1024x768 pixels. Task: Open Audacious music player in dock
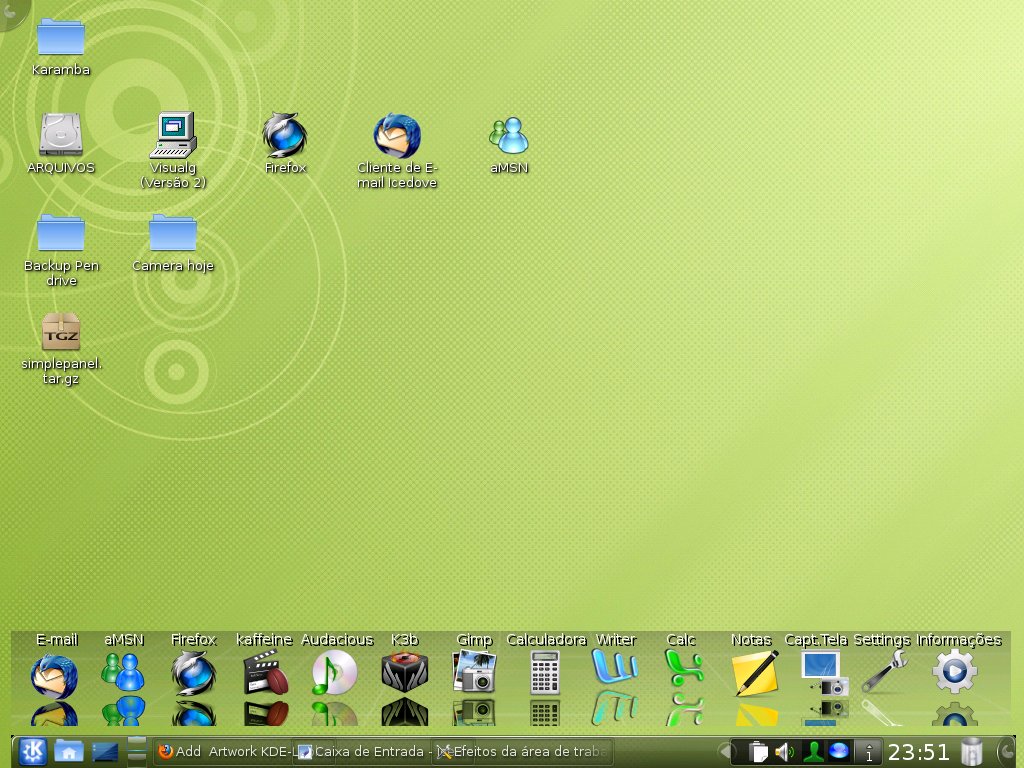point(334,673)
